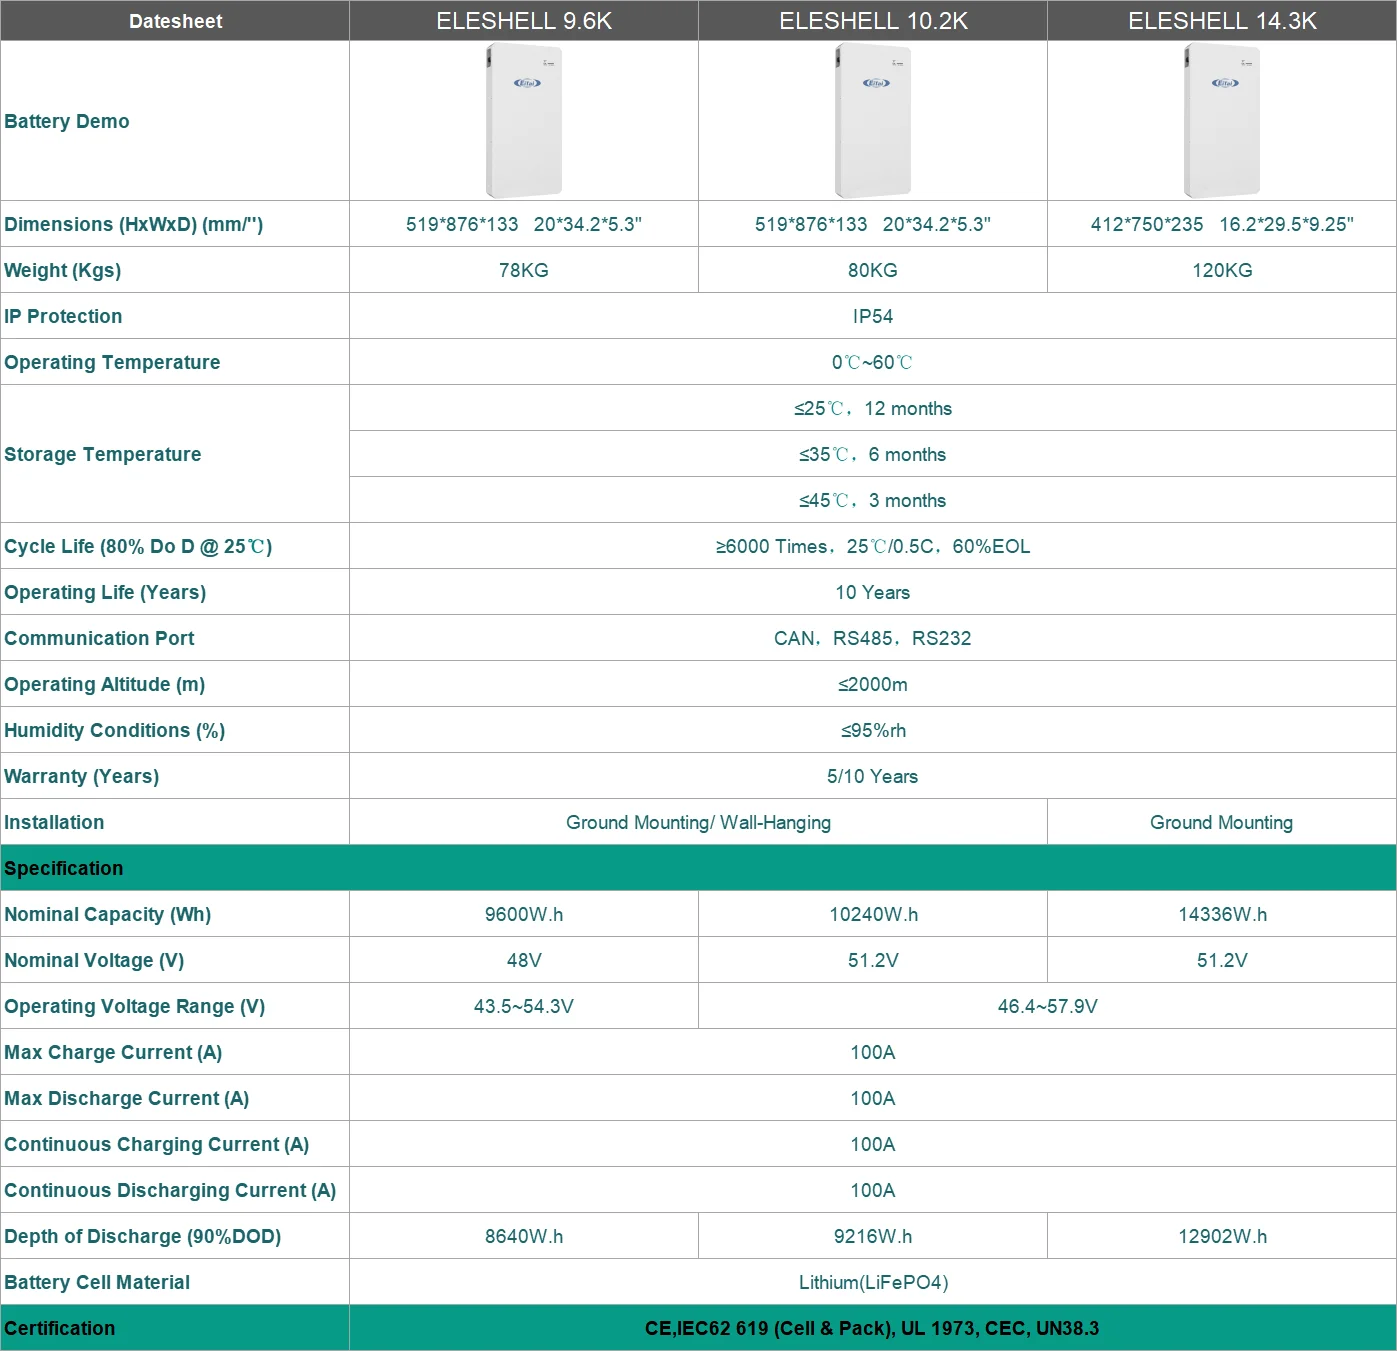Click the 120KG weight cell
This screenshot has width=1397, height=1351.
[1221, 270]
